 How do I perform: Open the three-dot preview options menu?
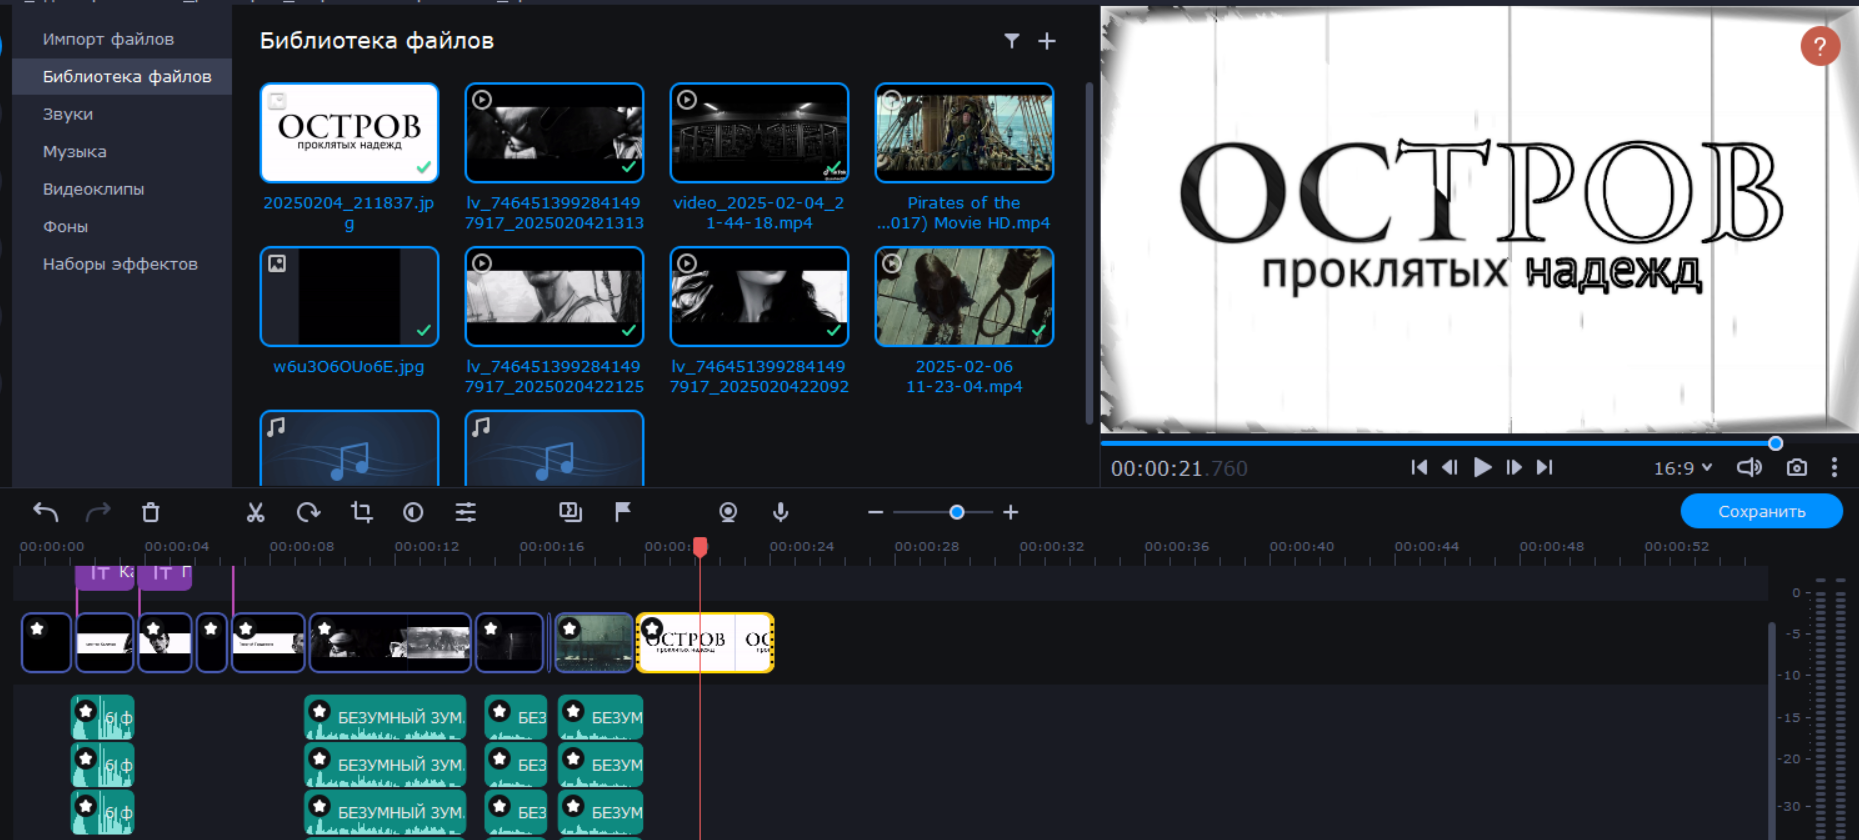pos(1834,468)
